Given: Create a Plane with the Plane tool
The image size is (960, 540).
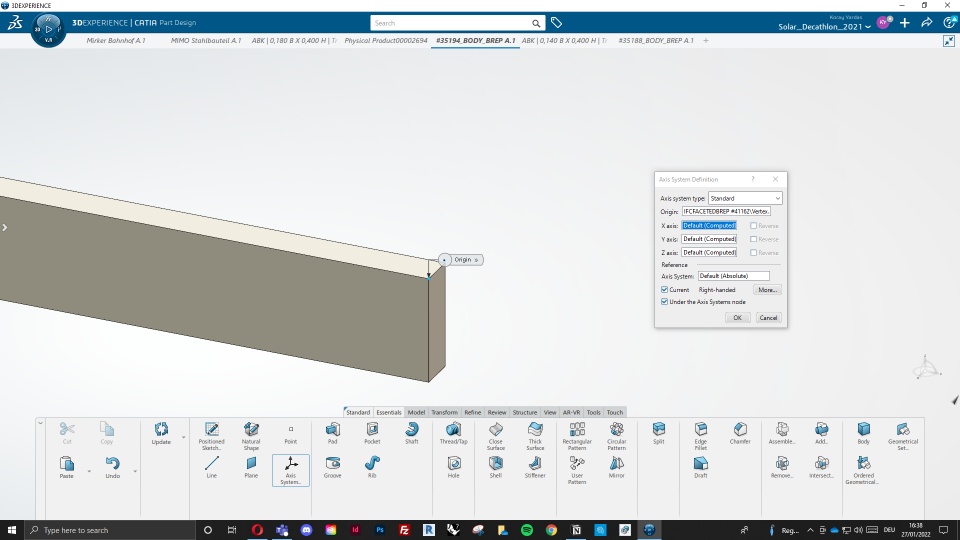Looking at the screenshot, I should pos(251,465).
